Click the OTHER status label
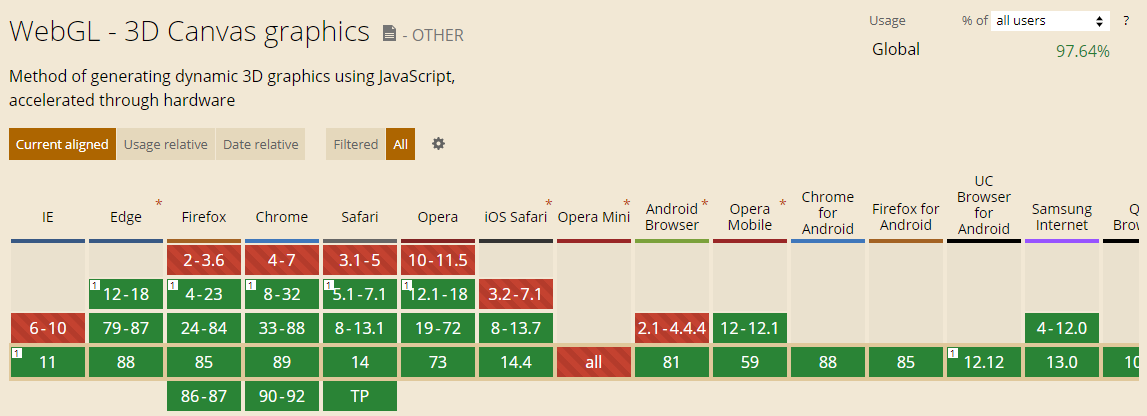This screenshot has height=416, width=1147. click(x=438, y=34)
